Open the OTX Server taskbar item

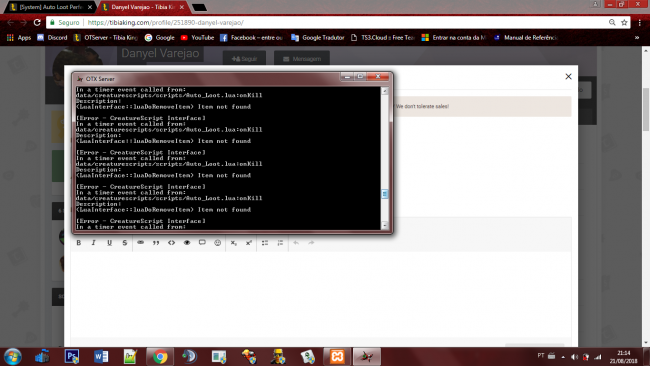tap(367, 356)
